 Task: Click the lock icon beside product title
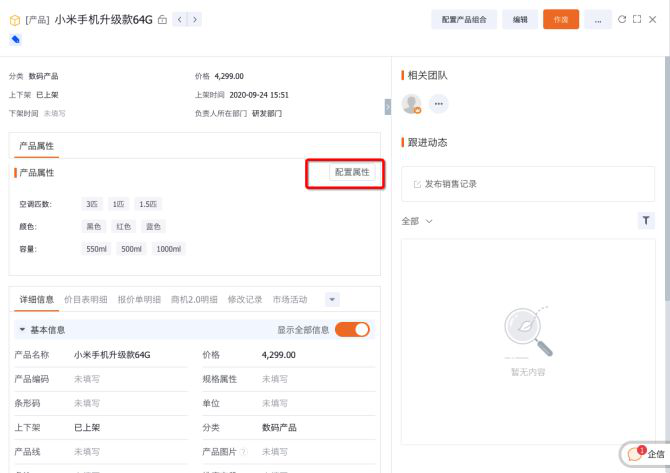click(x=162, y=20)
